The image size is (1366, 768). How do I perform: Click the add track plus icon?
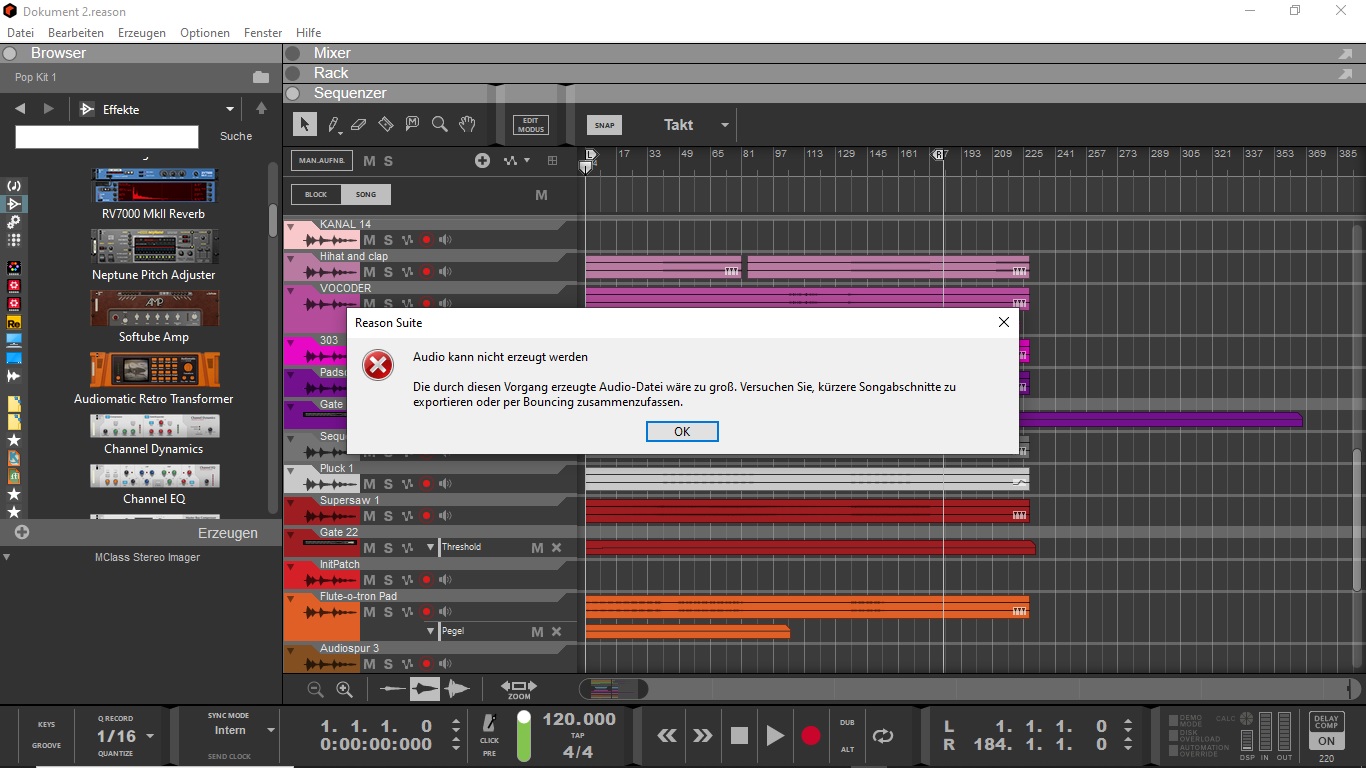(482, 160)
